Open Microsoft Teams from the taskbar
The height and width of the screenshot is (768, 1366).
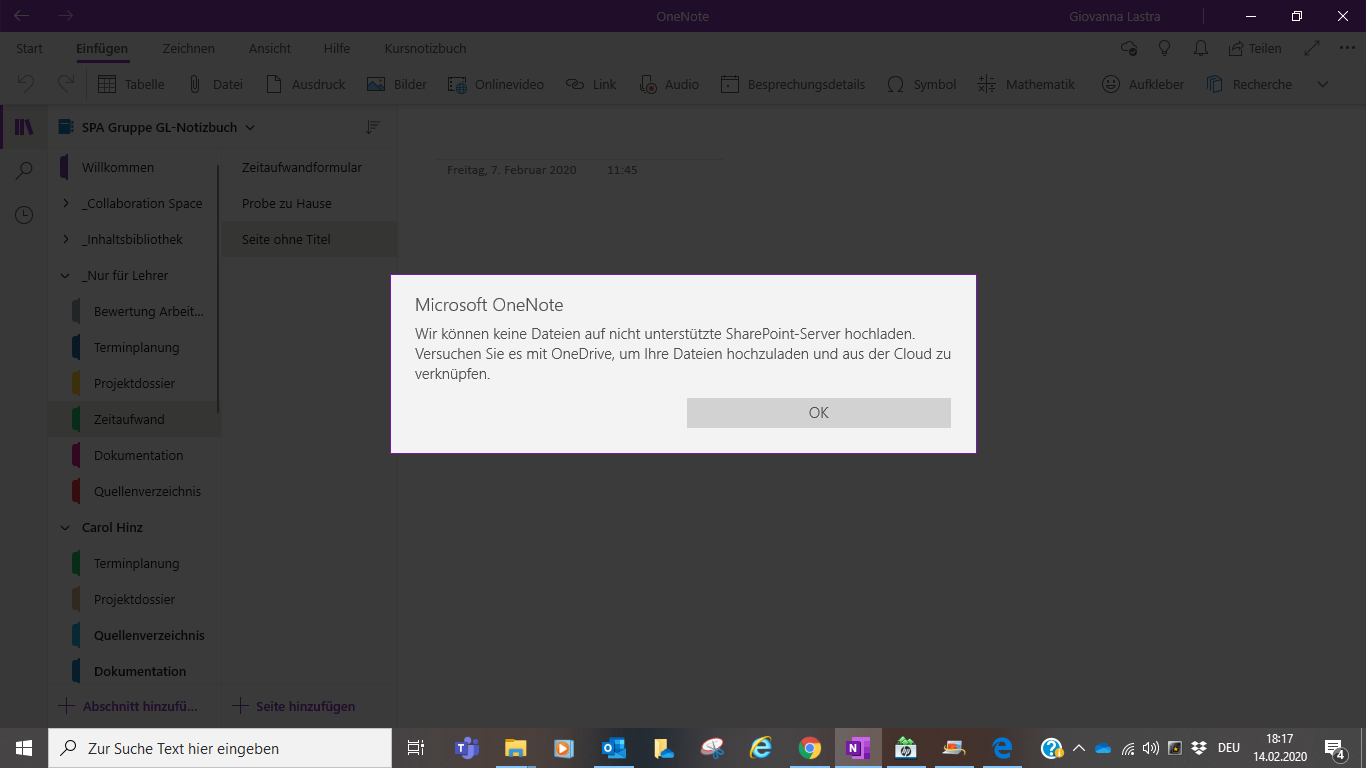[x=467, y=748]
